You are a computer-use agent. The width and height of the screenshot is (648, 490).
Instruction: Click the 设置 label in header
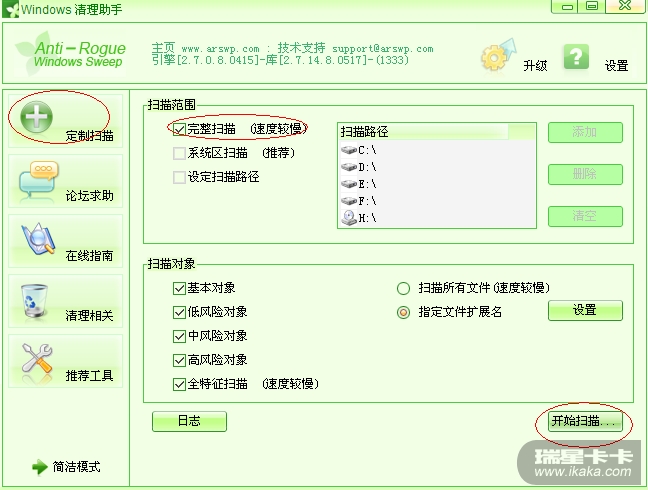(x=617, y=66)
